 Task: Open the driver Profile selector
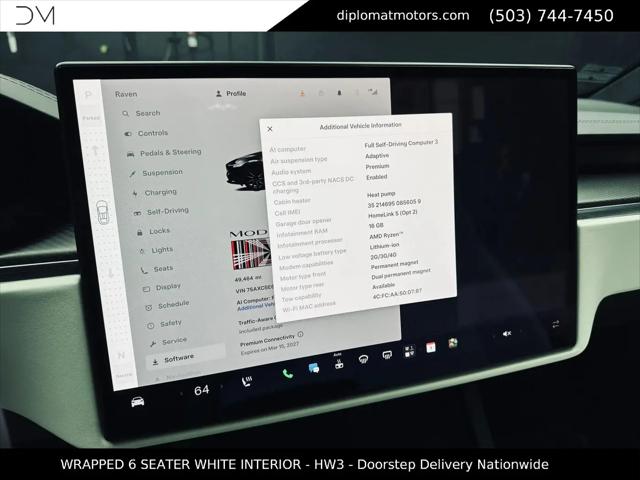(231, 93)
